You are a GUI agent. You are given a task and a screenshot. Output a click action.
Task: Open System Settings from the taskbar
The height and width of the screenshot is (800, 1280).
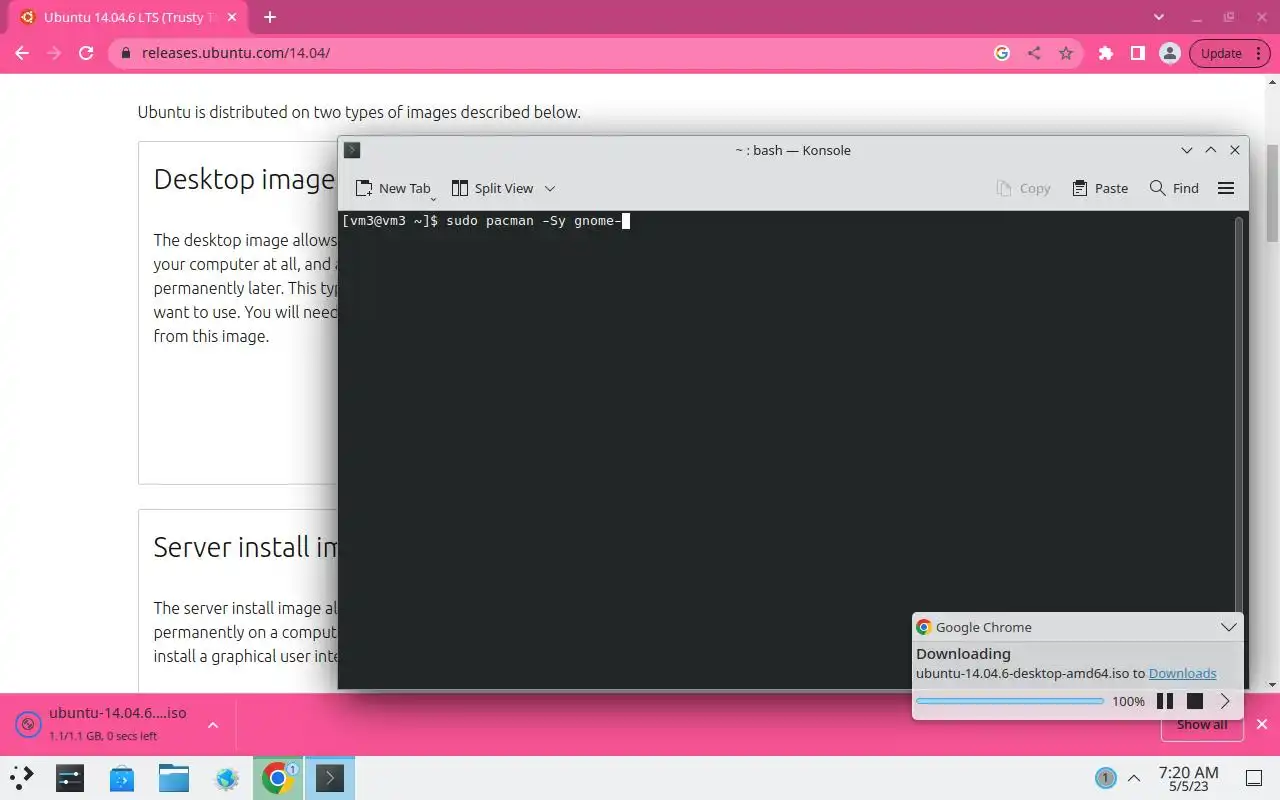[x=70, y=777]
